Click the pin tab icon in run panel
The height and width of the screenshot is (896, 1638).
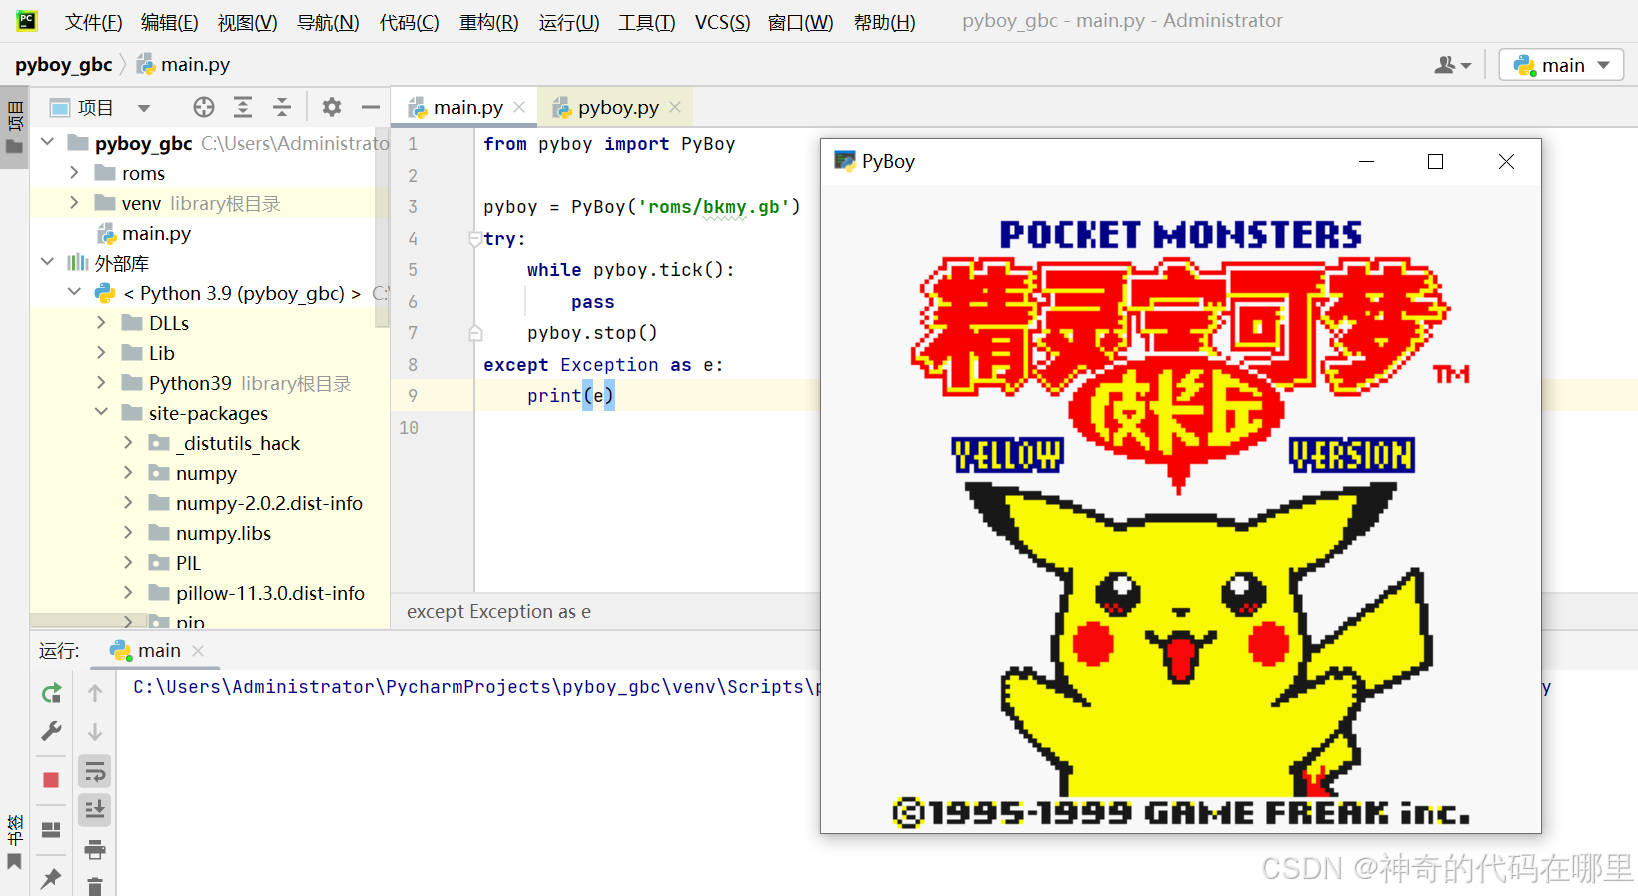click(x=51, y=879)
